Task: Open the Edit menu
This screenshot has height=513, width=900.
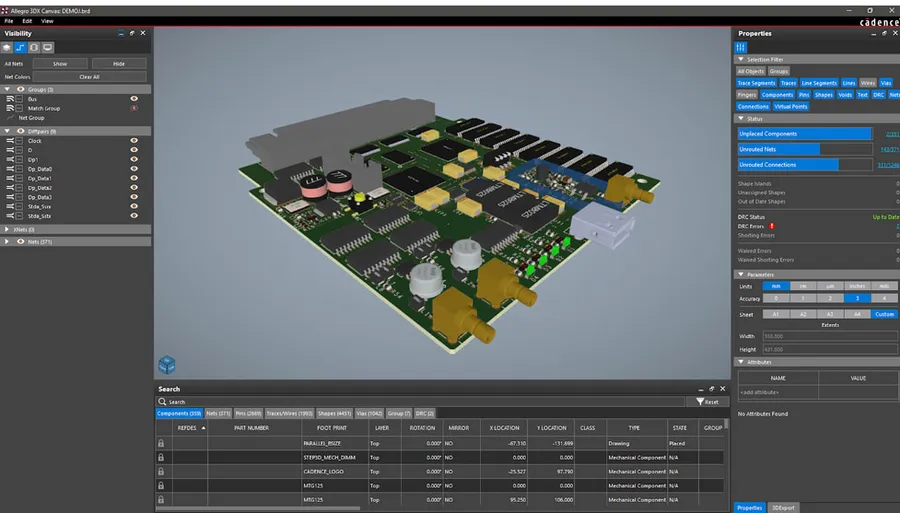Action: pyautogui.click(x=27, y=21)
